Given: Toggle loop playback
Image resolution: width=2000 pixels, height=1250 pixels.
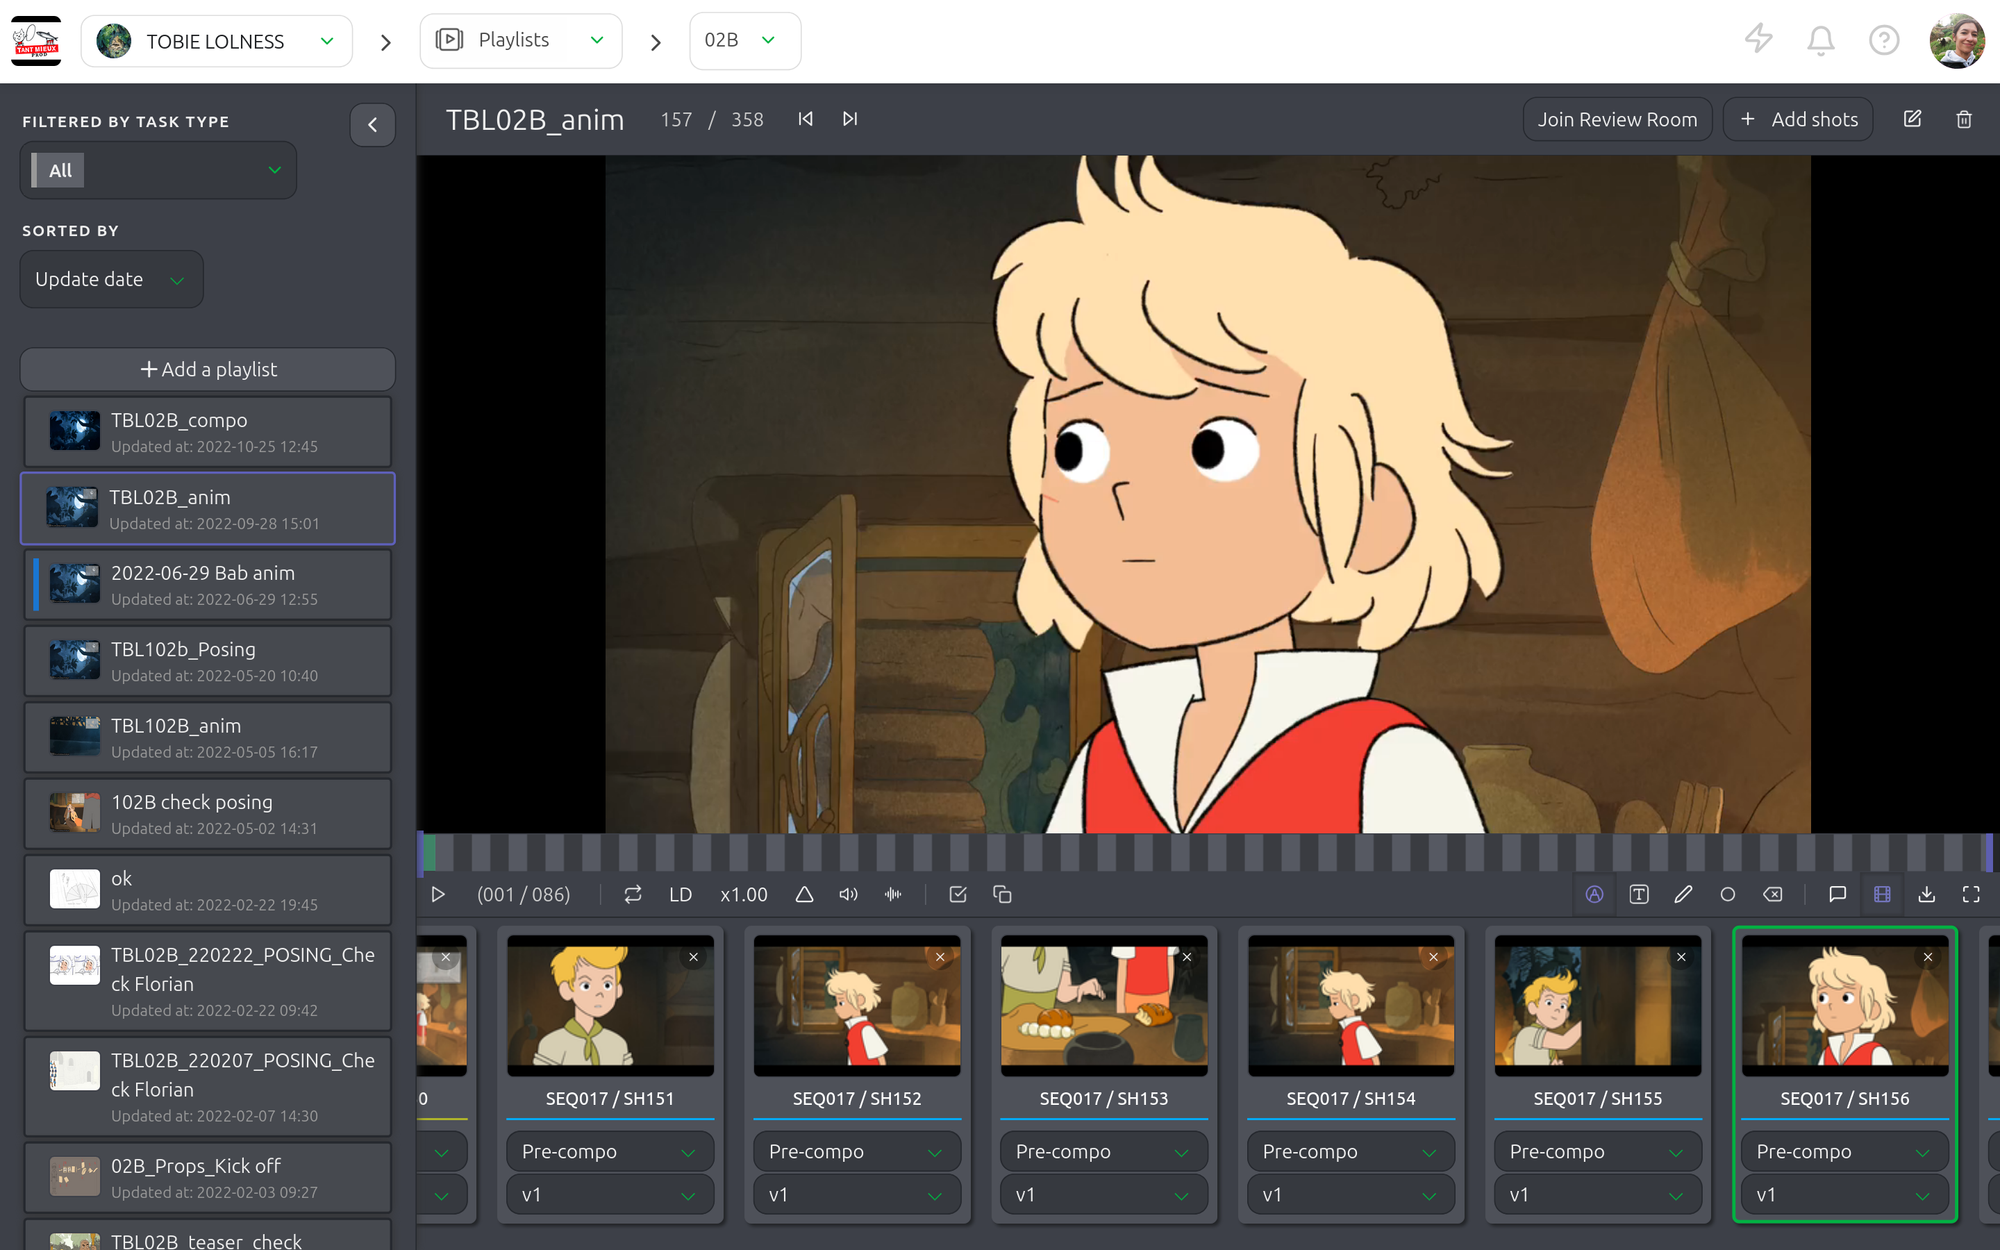Looking at the screenshot, I should [x=633, y=895].
